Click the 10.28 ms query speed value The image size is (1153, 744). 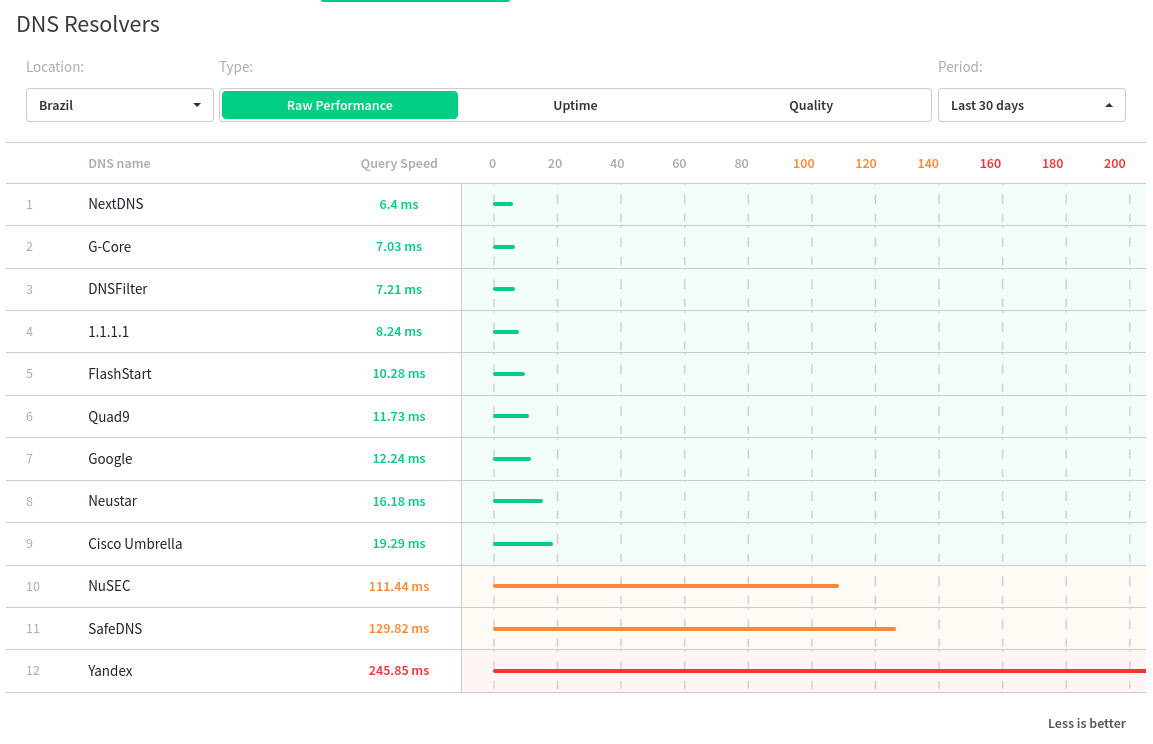pos(399,373)
